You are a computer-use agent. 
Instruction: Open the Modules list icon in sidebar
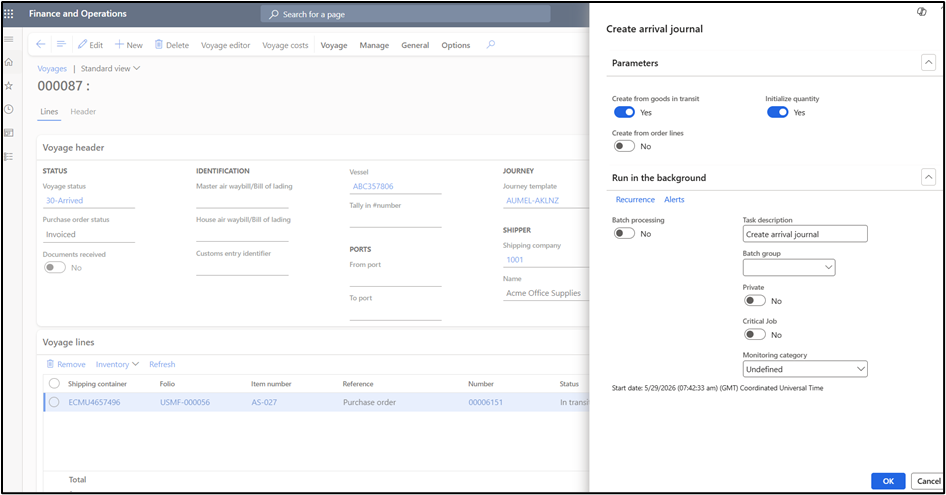tap(9, 156)
